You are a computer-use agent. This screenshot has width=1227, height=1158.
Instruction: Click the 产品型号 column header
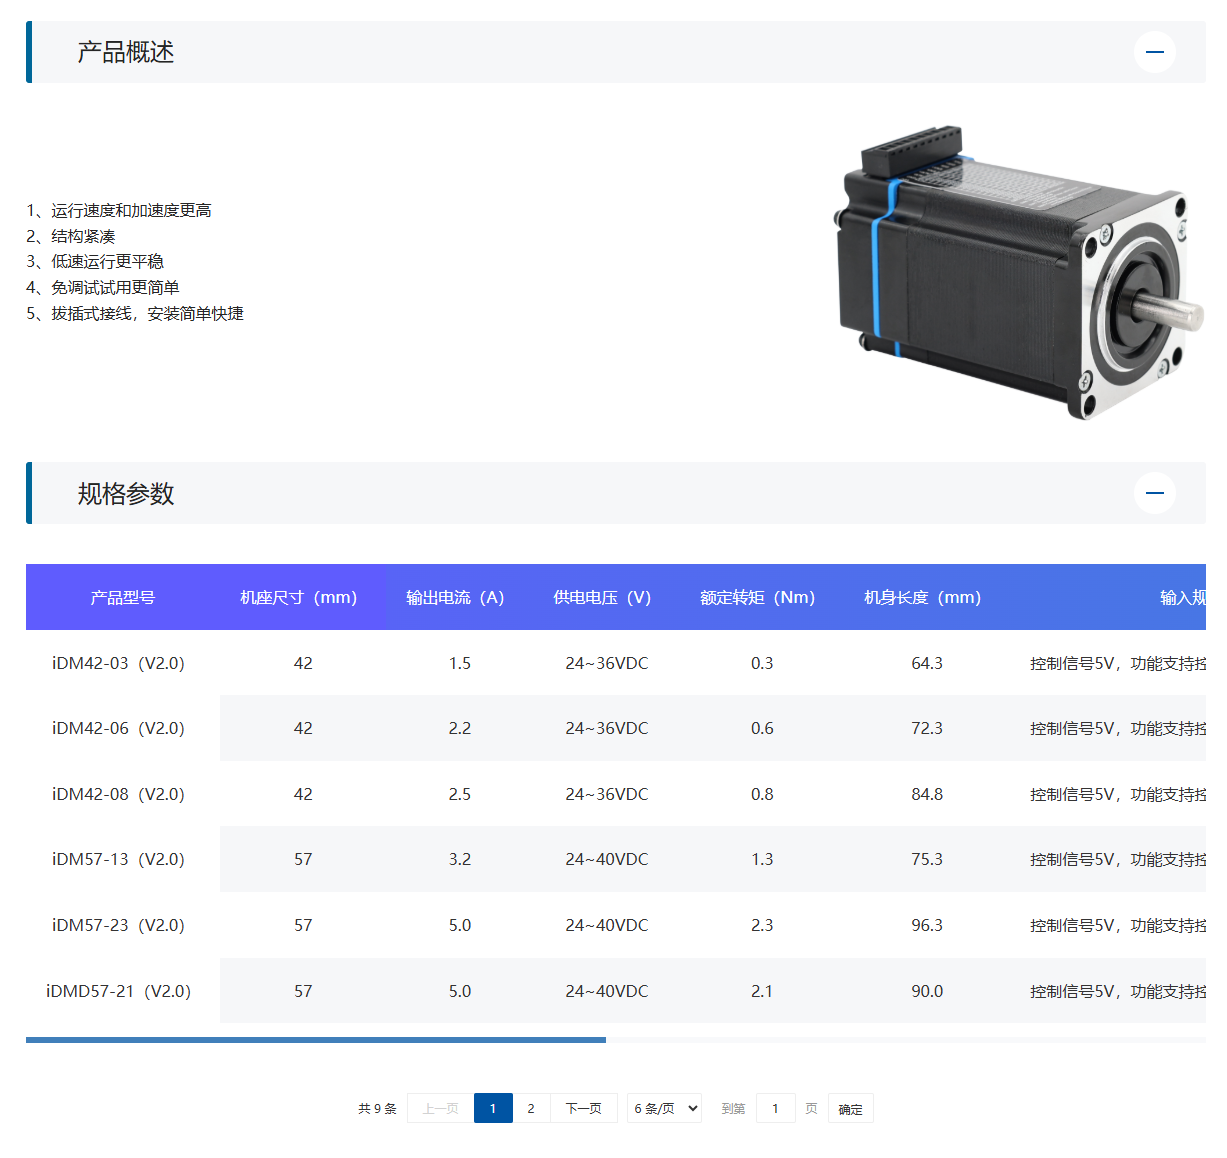[122, 597]
